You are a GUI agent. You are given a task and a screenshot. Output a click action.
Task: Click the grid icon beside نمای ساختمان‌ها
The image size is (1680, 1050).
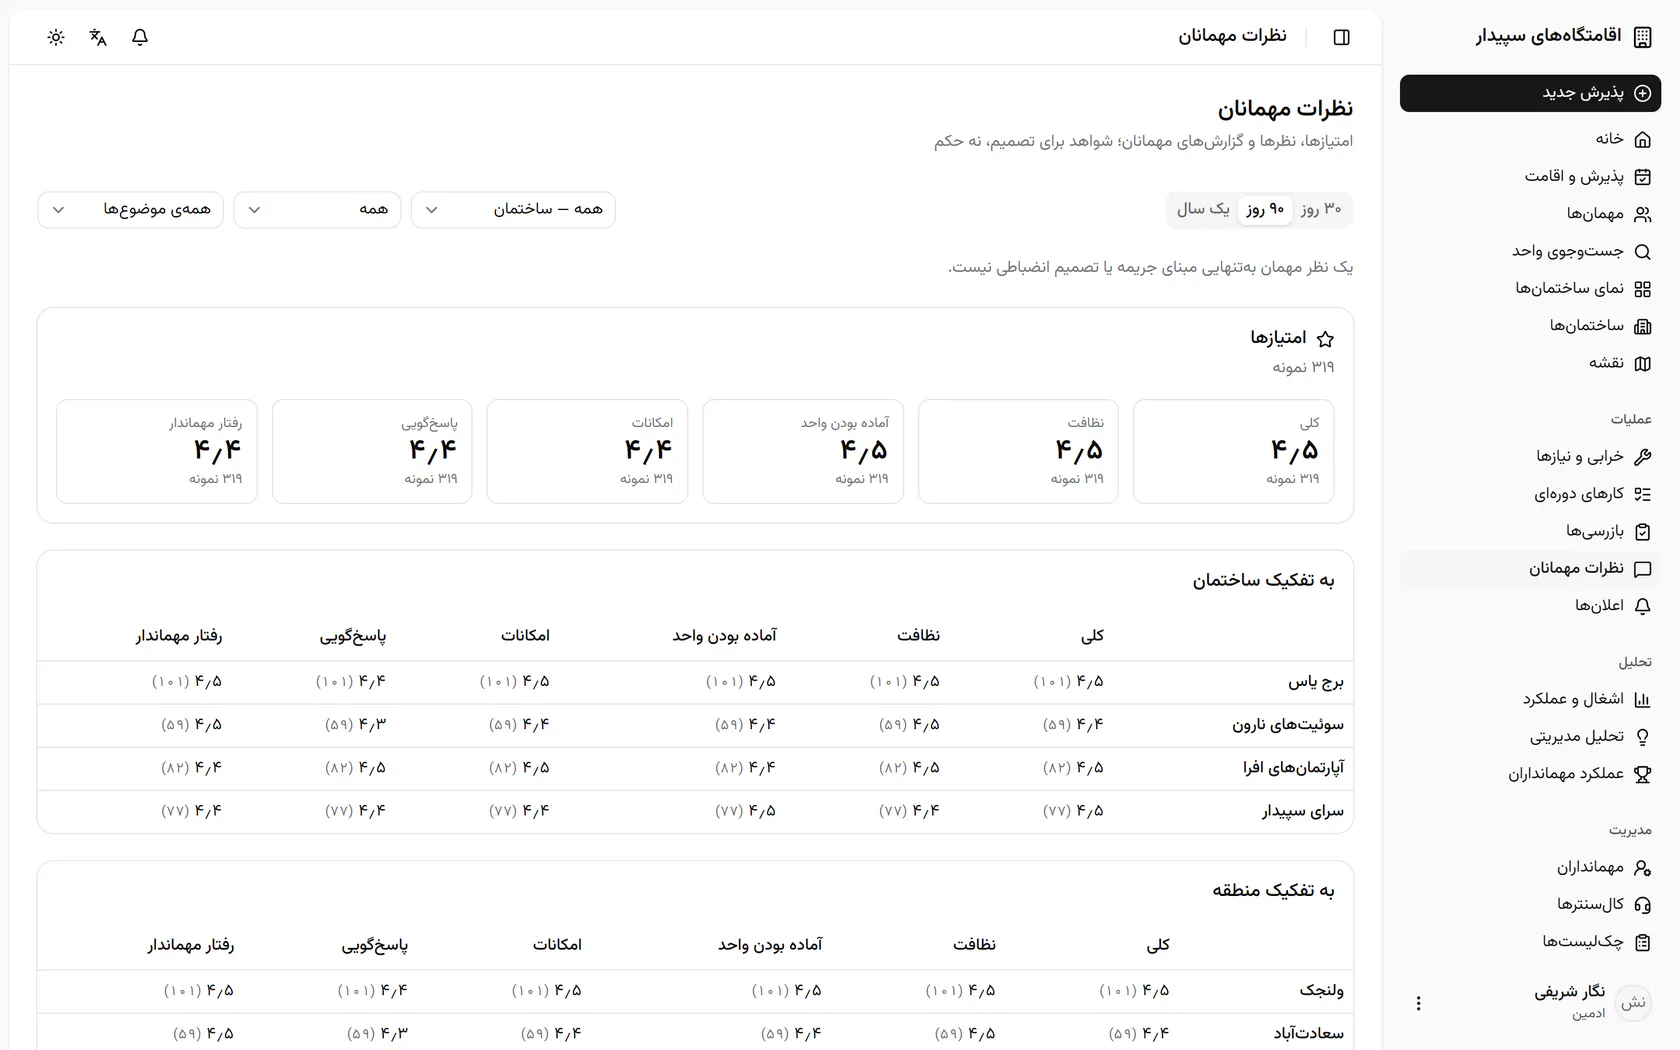[1642, 289]
